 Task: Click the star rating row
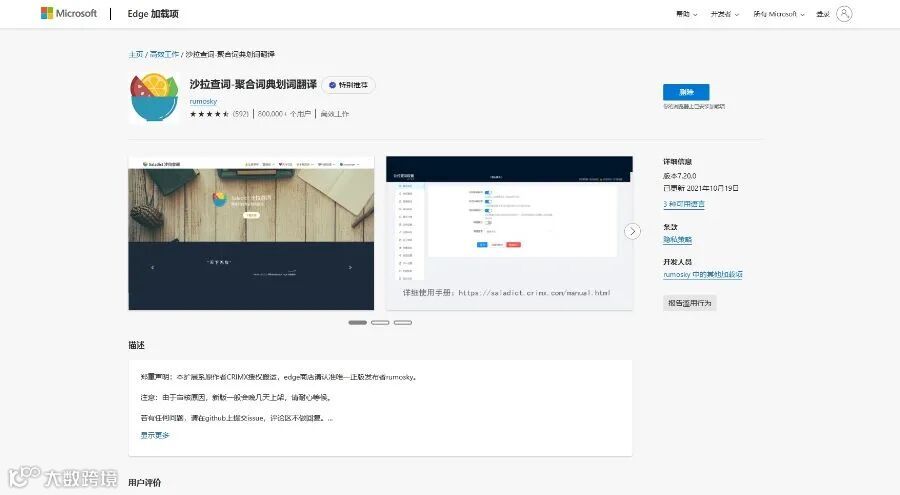tap(210, 114)
